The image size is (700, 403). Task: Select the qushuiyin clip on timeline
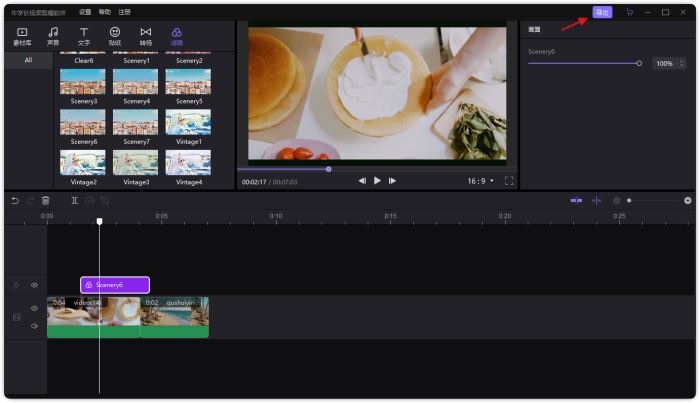pyautogui.click(x=175, y=317)
